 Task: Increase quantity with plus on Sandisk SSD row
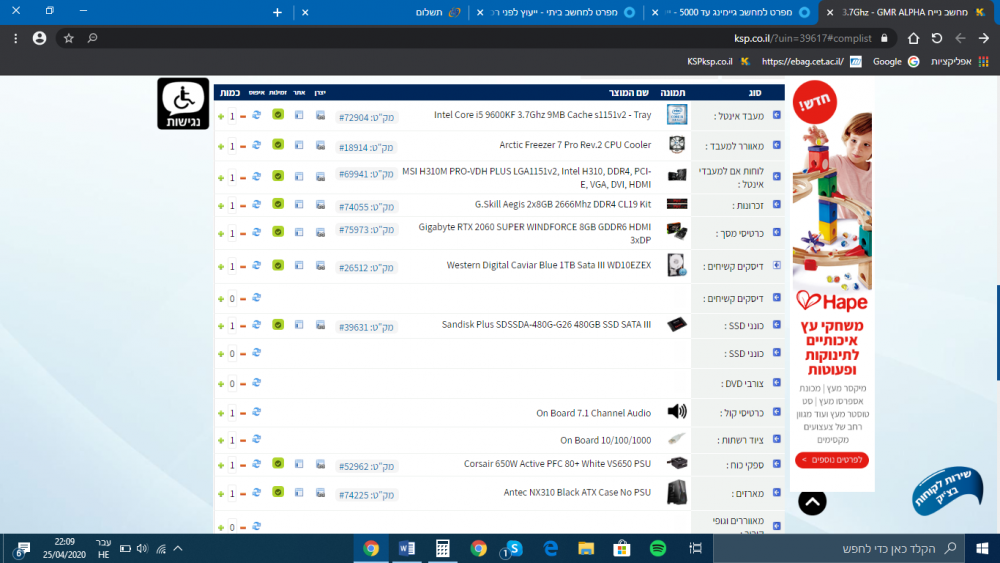coord(221,326)
